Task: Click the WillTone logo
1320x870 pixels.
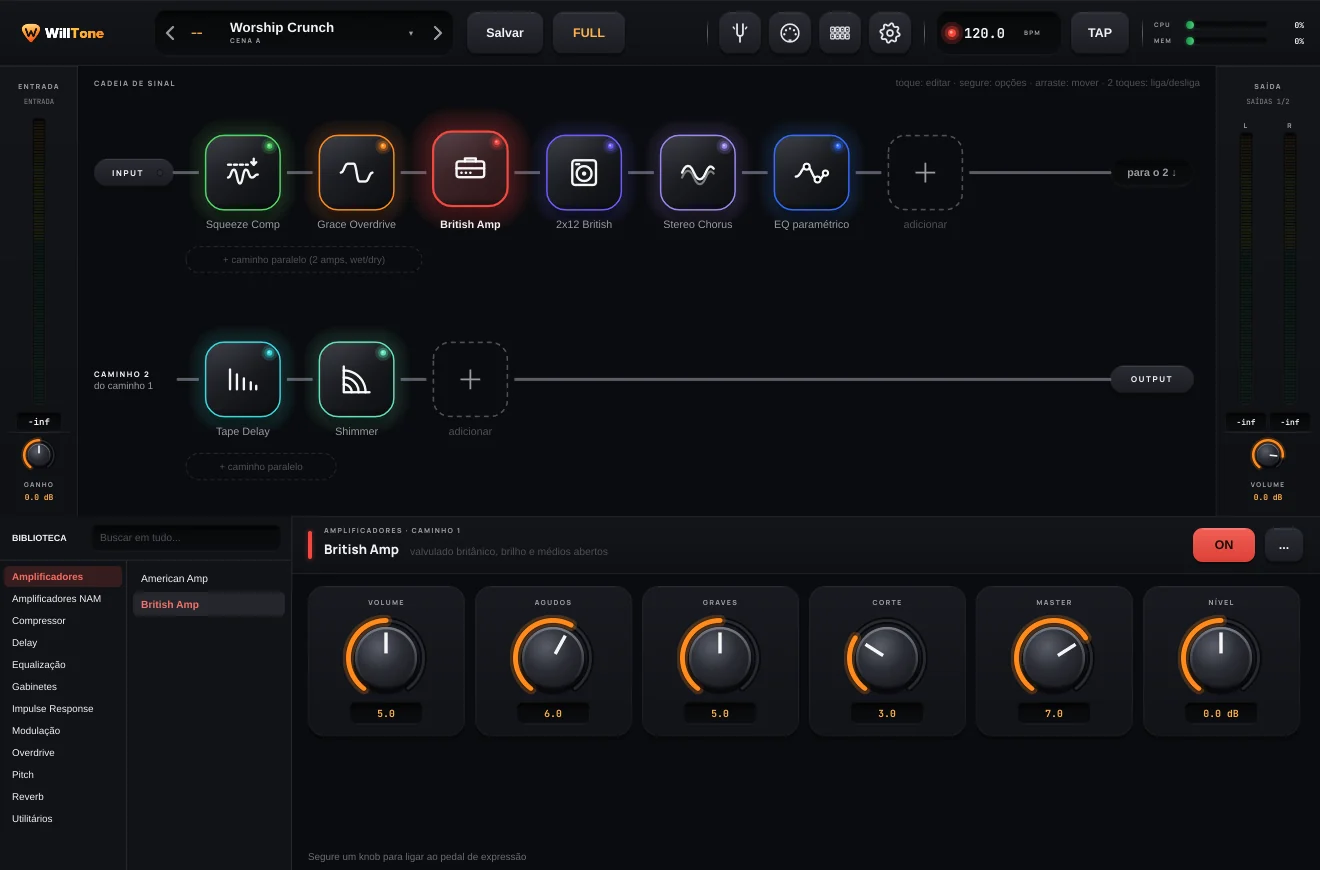Action: [x=63, y=33]
